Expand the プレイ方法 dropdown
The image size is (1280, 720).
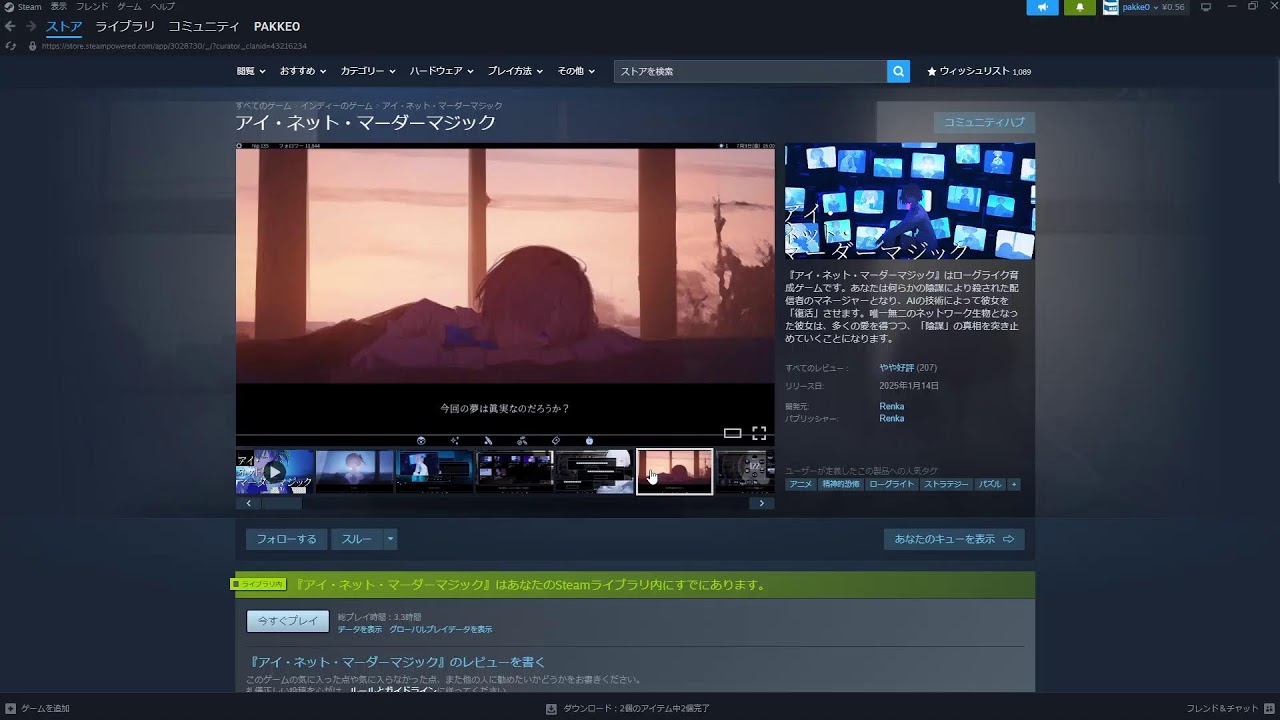515,71
